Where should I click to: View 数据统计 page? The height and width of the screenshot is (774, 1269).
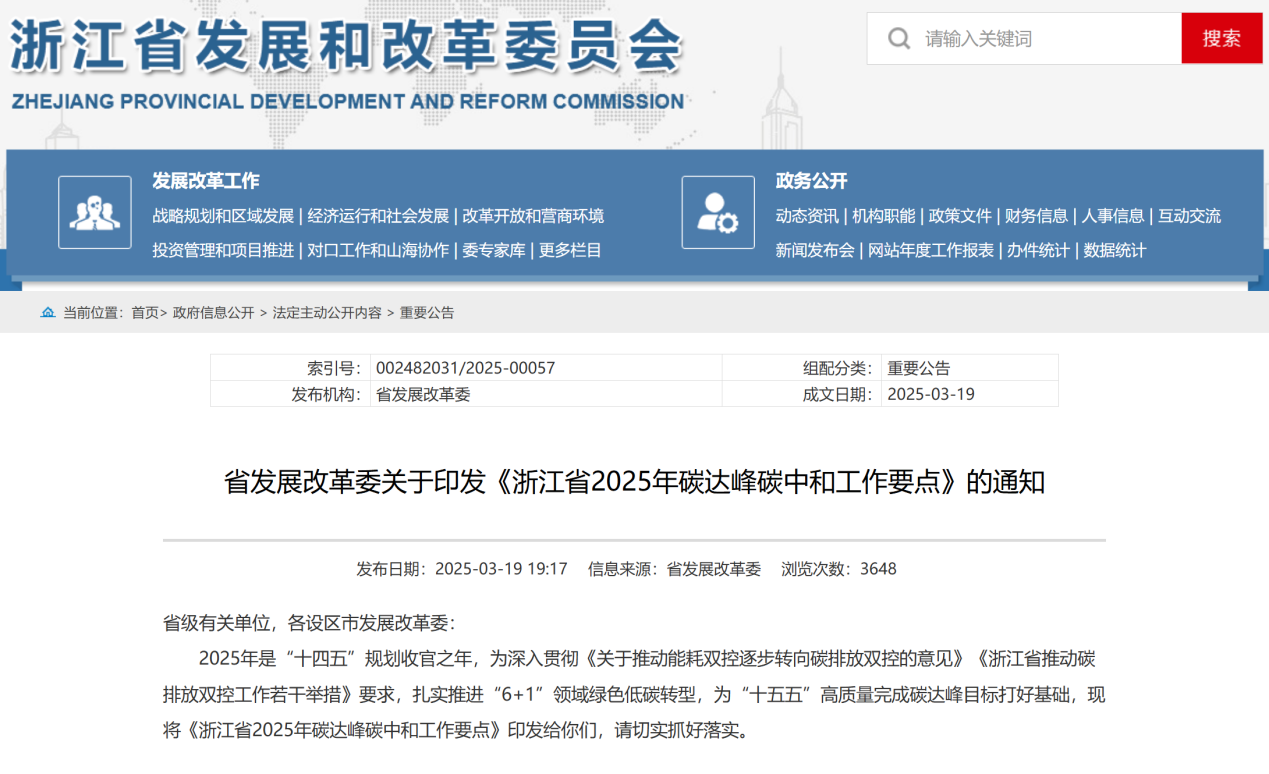(x=1115, y=250)
